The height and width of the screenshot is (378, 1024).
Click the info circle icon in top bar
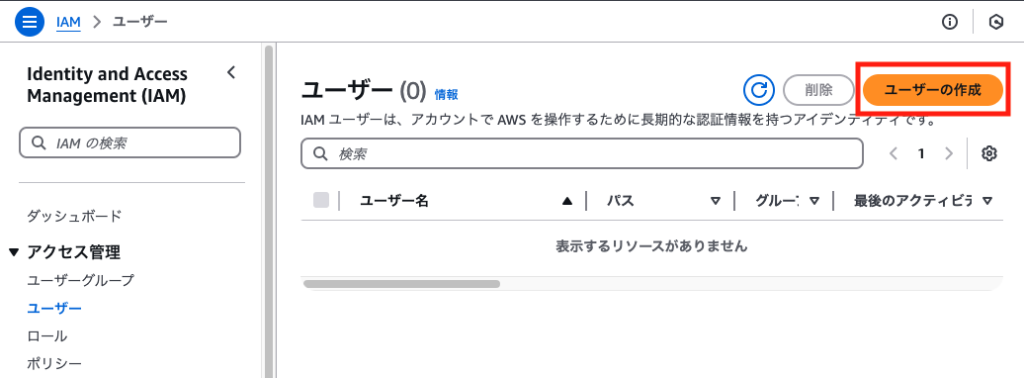(x=950, y=22)
